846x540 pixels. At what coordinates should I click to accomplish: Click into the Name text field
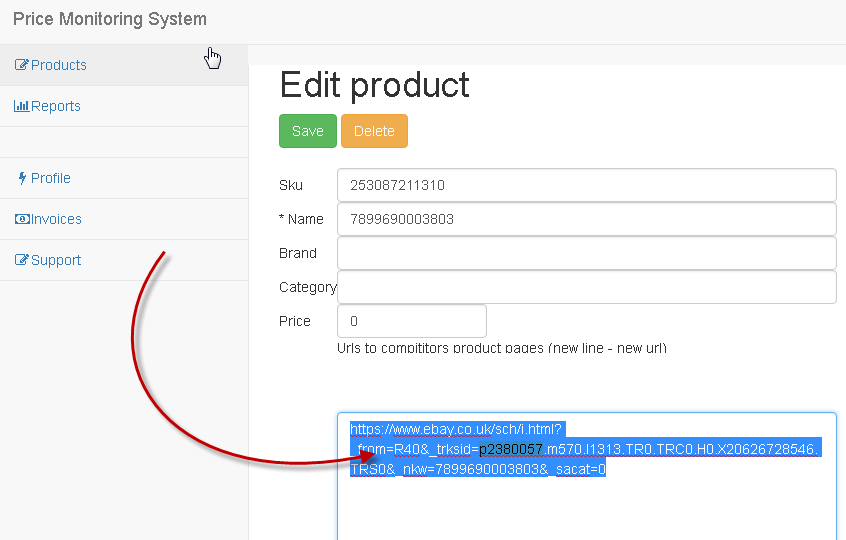coord(586,219)
